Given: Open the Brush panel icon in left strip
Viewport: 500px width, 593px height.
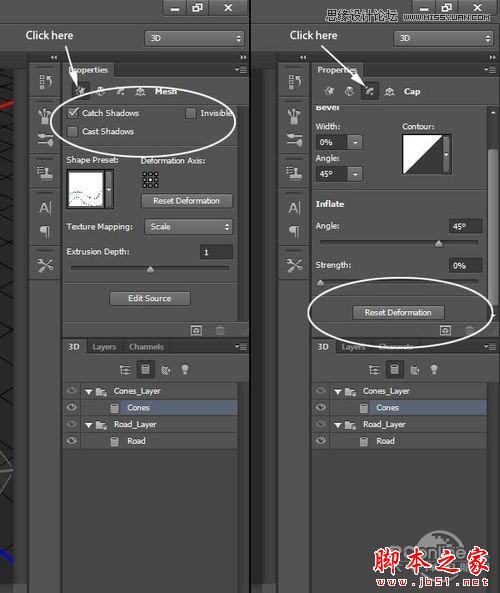Looking at the screenshot, I should click(45, 140).
